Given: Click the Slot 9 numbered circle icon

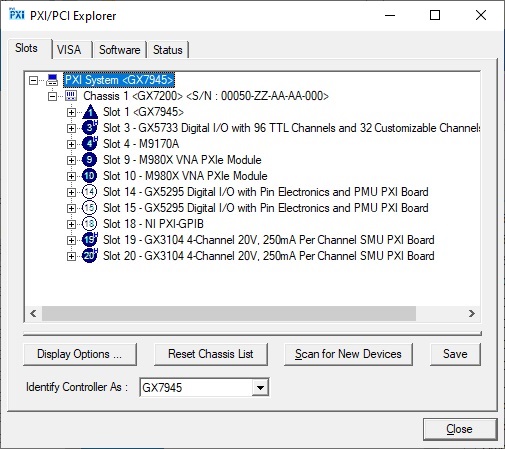Looking at the screenshot, I should (89, 160).
